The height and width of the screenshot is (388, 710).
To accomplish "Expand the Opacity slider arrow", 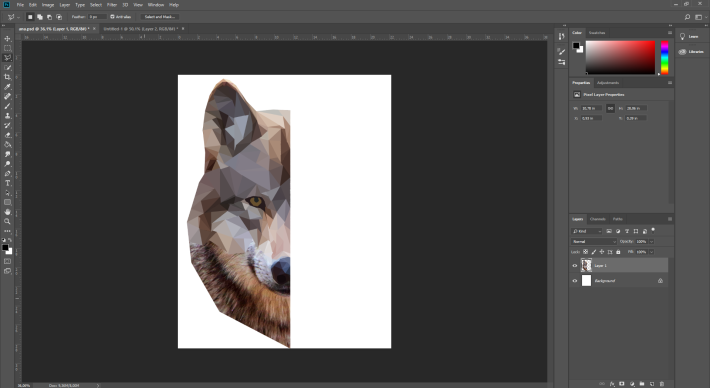I will pyautogui.click(x=652, y=241).
